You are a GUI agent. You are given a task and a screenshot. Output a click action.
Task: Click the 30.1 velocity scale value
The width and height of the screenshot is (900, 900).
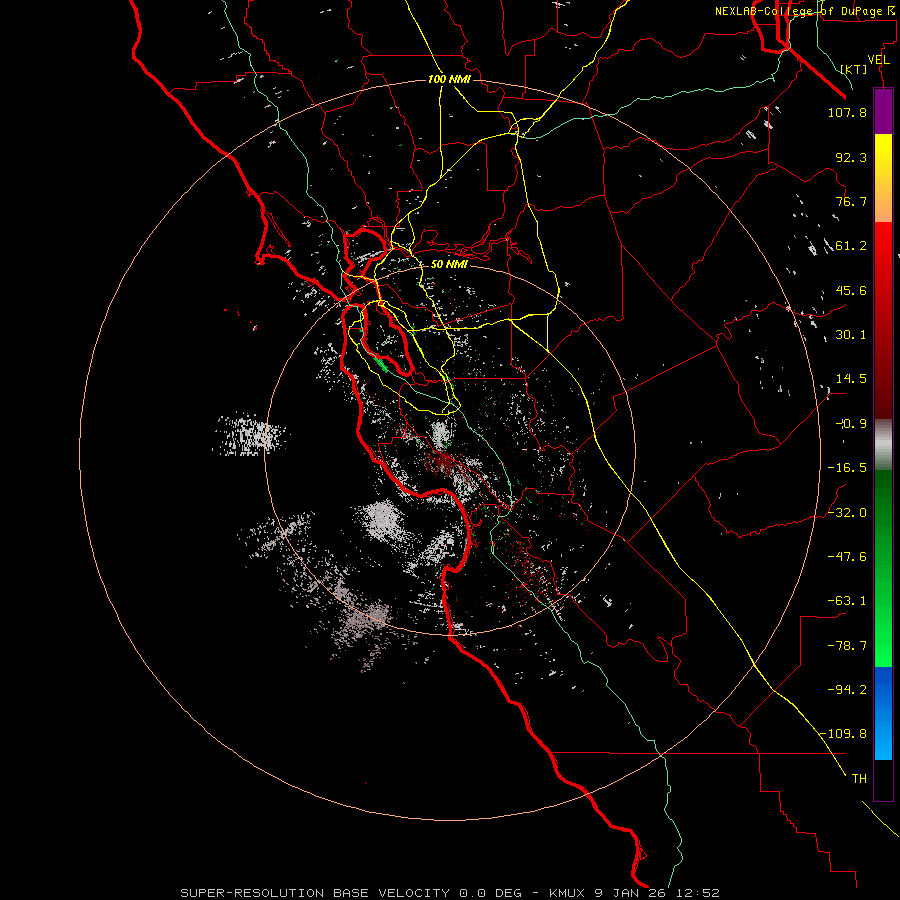(x=851, y=335)
